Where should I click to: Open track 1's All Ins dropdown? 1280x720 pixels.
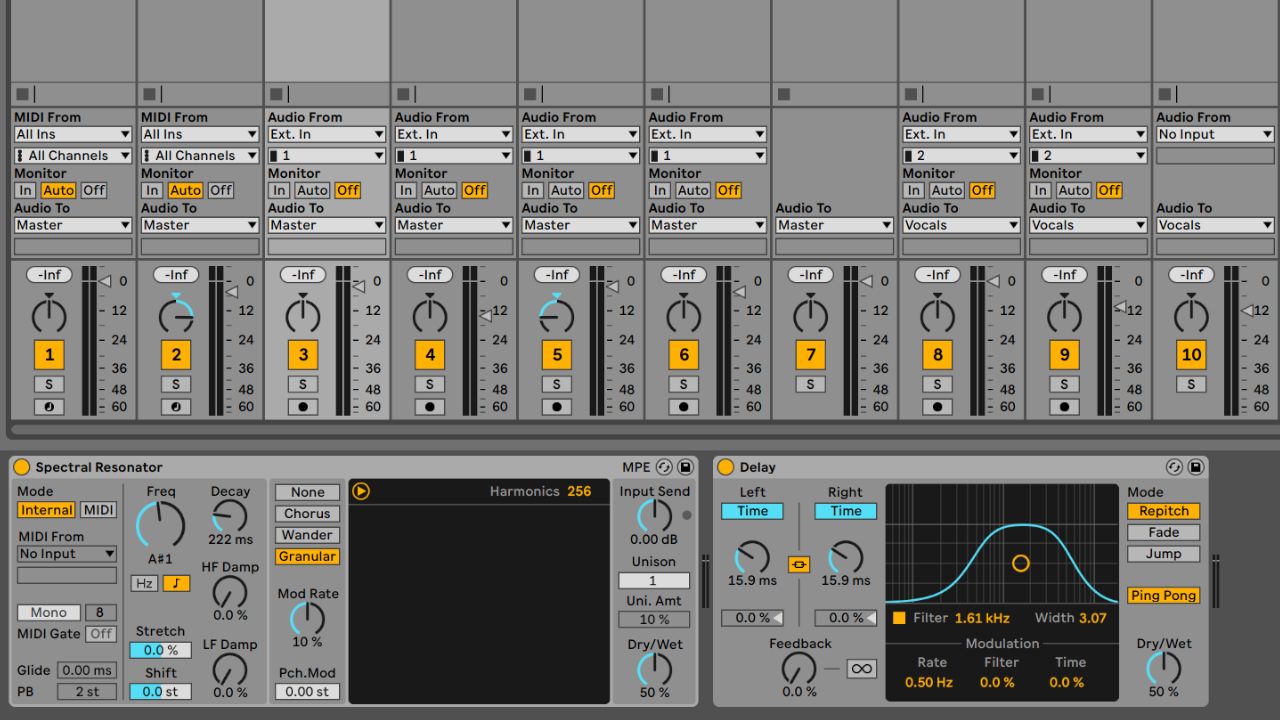click(x=73, y=134)
